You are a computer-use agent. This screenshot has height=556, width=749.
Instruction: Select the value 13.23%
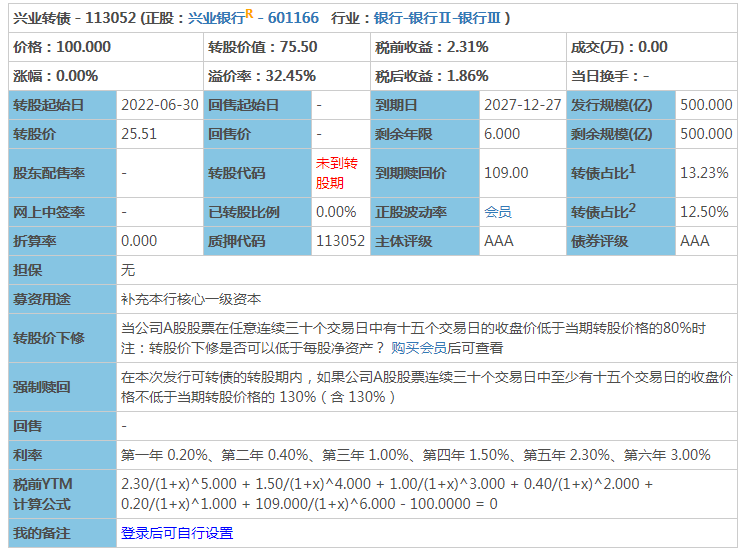704,173
